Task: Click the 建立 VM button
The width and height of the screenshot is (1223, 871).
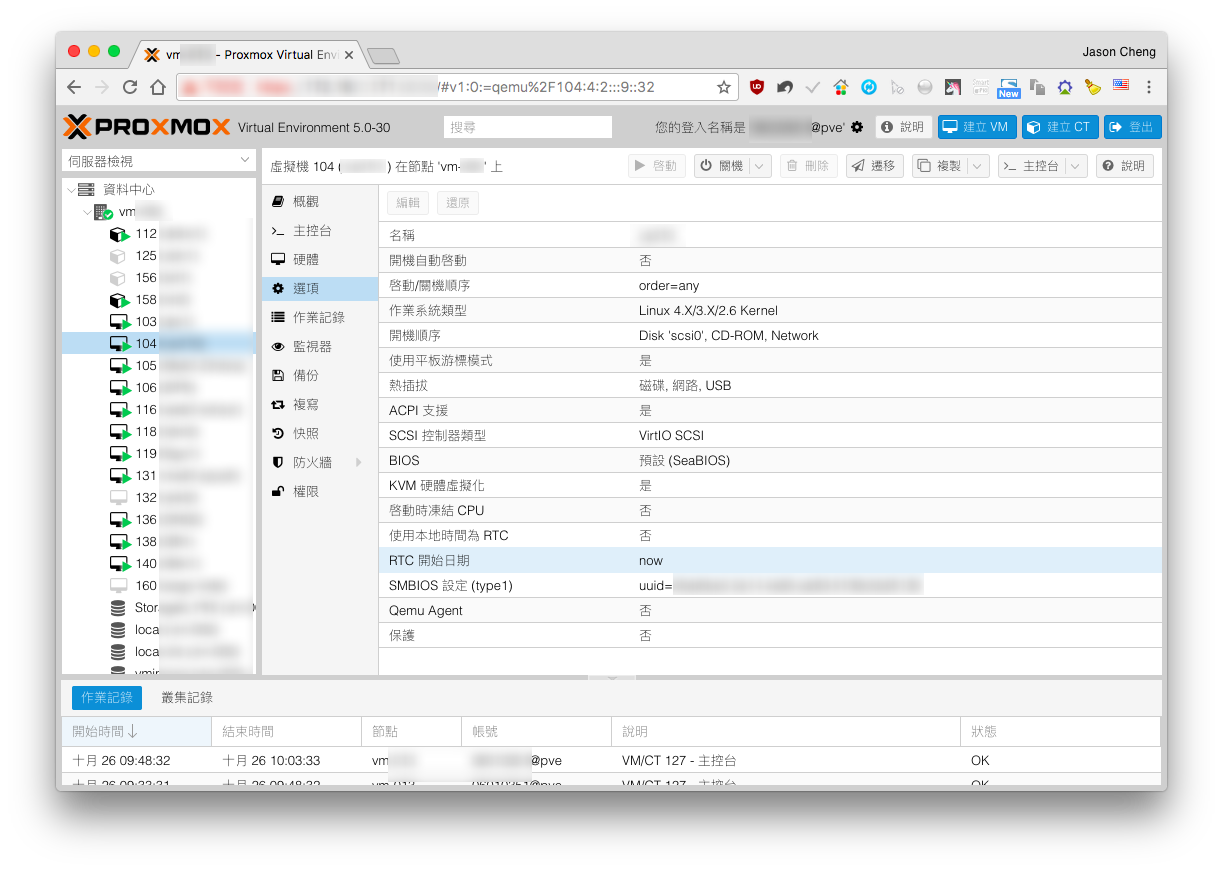Action: coord(976,127)
